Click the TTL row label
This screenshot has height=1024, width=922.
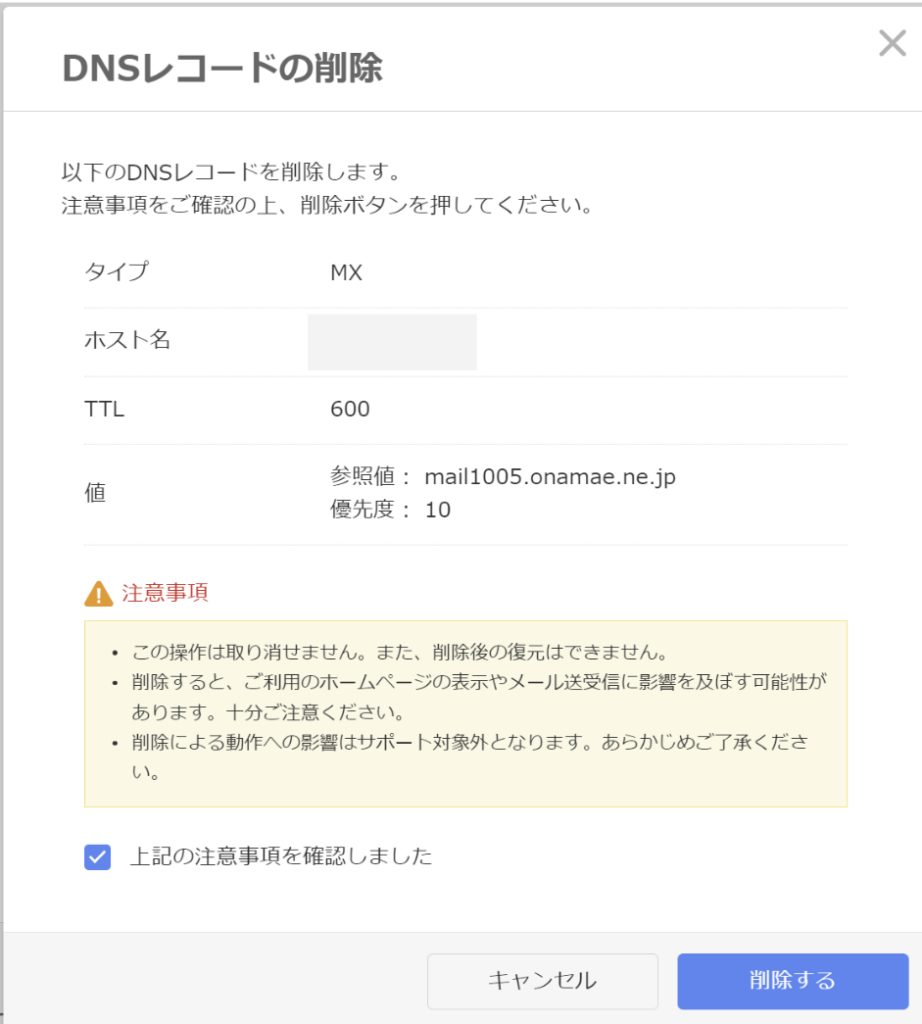(104, 409)
